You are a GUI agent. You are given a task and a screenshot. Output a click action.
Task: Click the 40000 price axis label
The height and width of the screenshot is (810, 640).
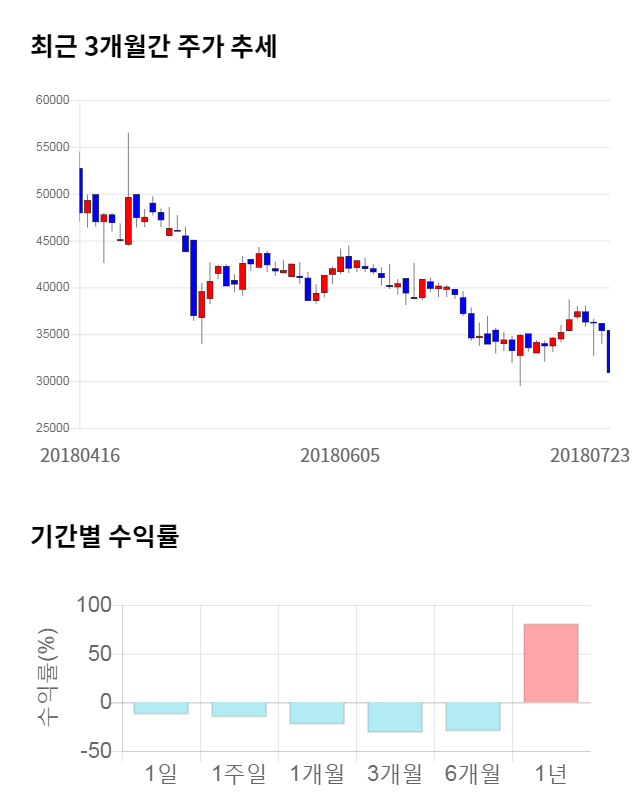tap(51, 288)
